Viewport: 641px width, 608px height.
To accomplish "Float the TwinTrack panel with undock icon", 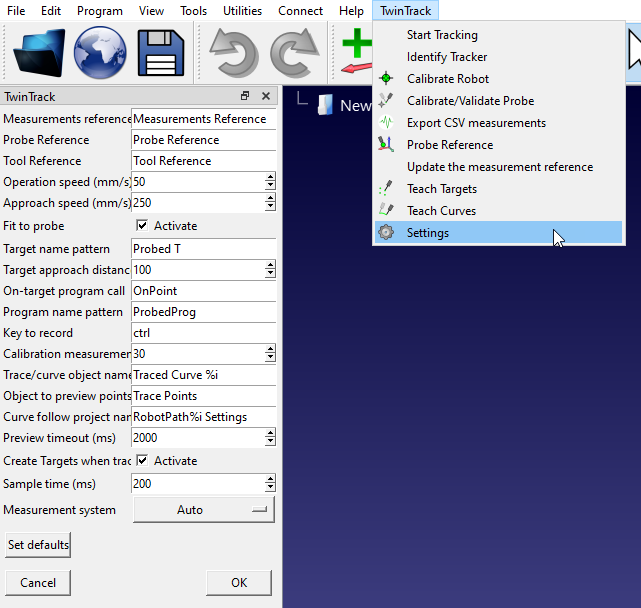I will click(245, 97).
